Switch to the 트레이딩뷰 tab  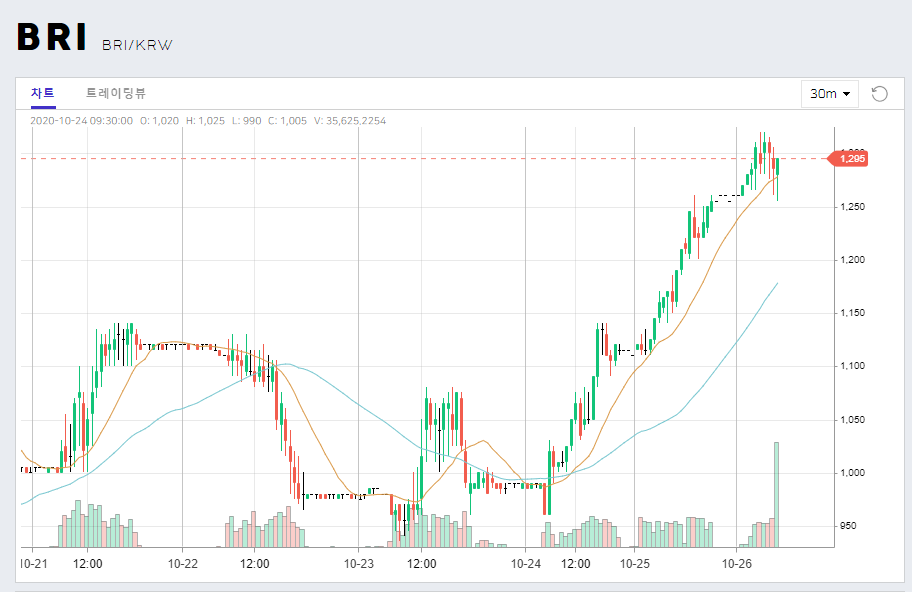click(116, 93)
